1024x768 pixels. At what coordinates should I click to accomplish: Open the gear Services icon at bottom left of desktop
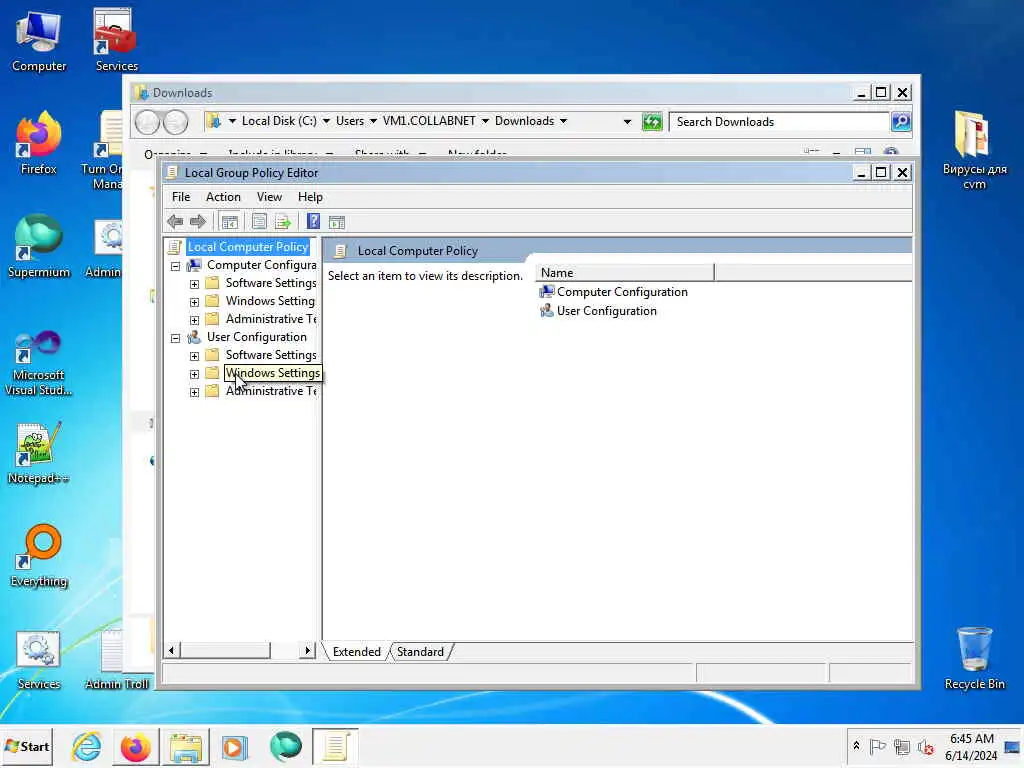[x=39, y=660]
